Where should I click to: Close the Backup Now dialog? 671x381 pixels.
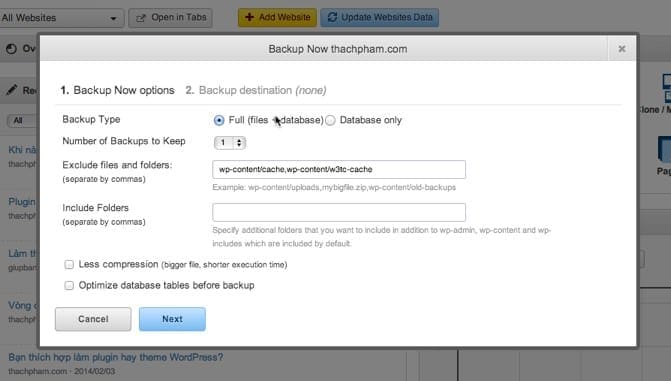coord(622,49)
